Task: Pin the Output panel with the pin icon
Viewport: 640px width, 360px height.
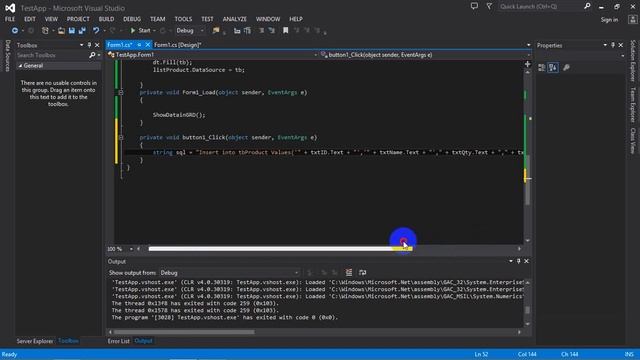Action: (x=519, y=261)
